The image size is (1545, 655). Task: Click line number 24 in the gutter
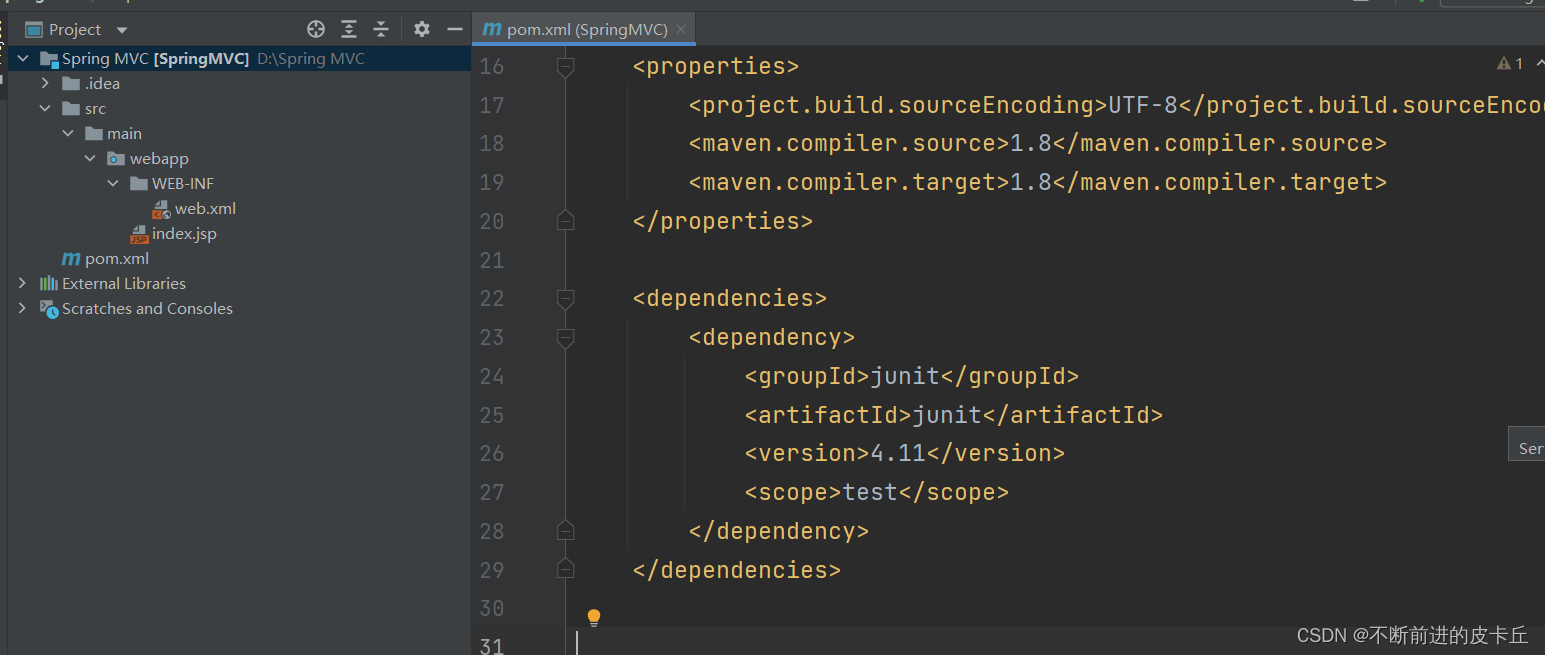(492, 376)
